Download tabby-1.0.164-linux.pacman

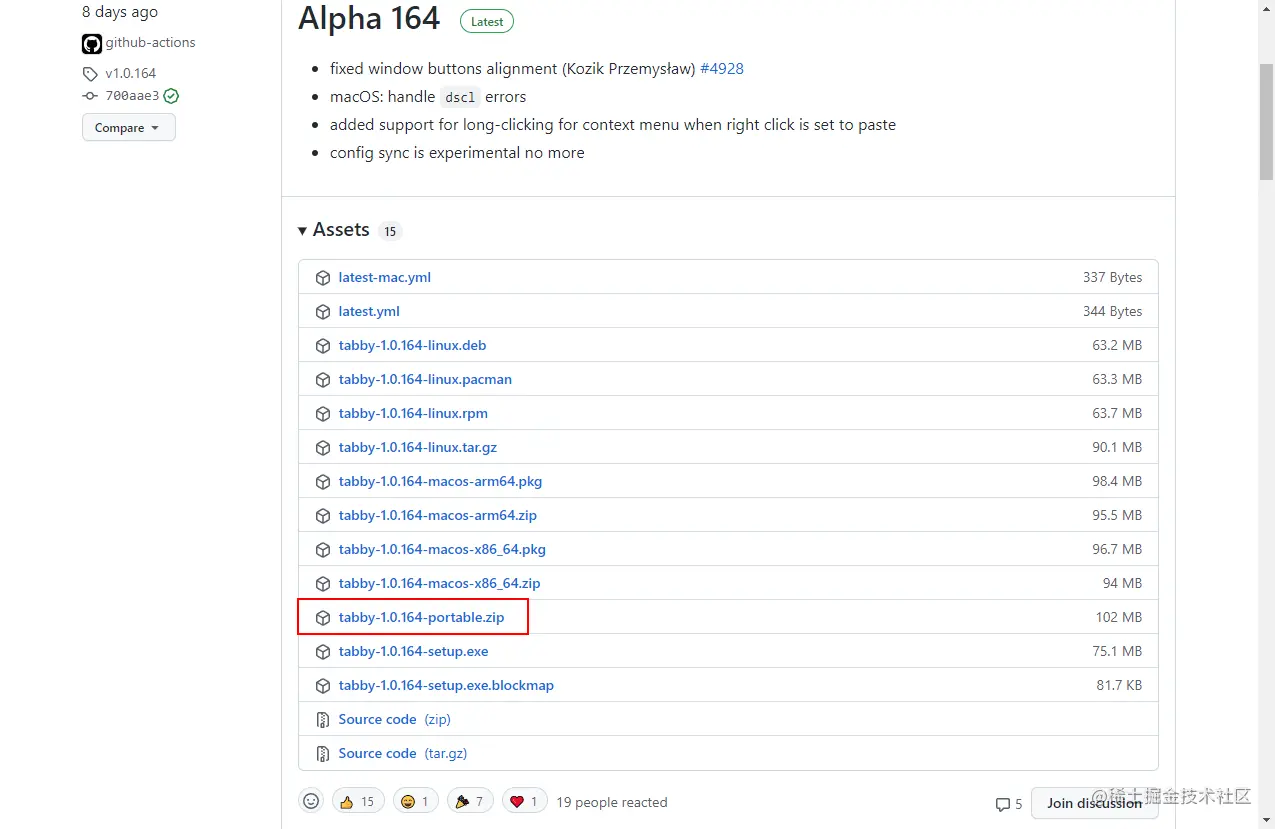point(425,380)
